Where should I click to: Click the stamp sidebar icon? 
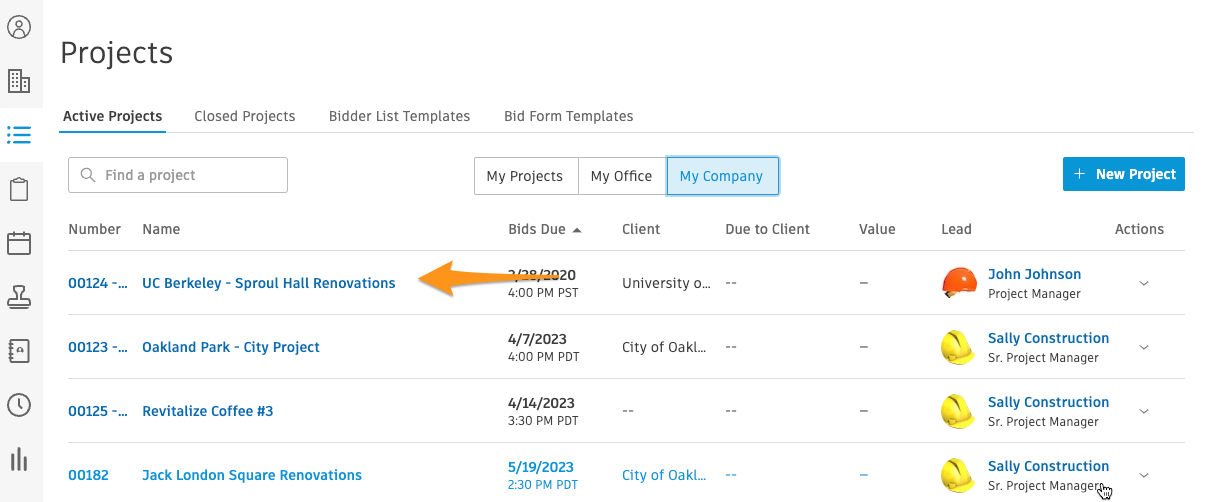(19, 297)
